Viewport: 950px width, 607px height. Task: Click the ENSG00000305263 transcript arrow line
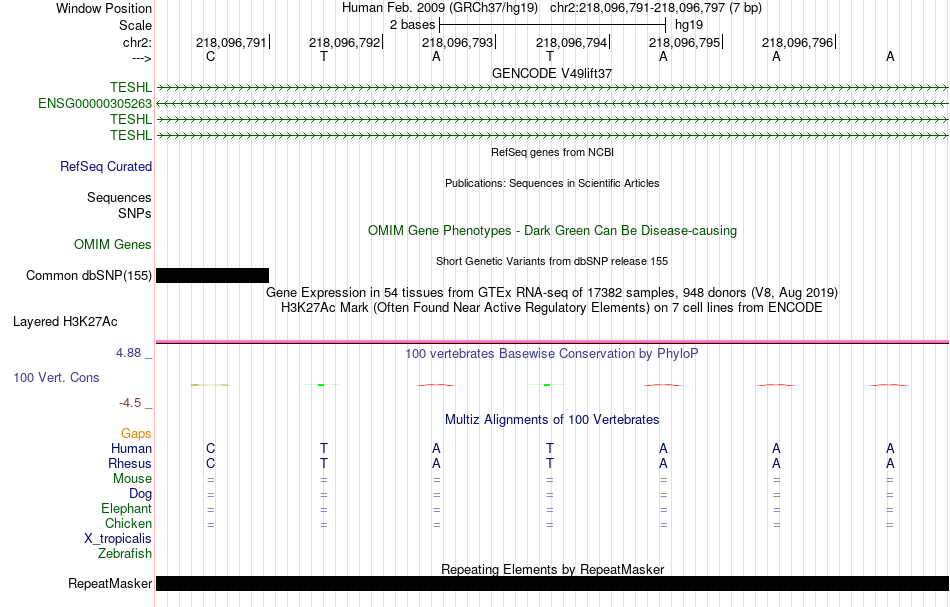(x=552, y=104)
